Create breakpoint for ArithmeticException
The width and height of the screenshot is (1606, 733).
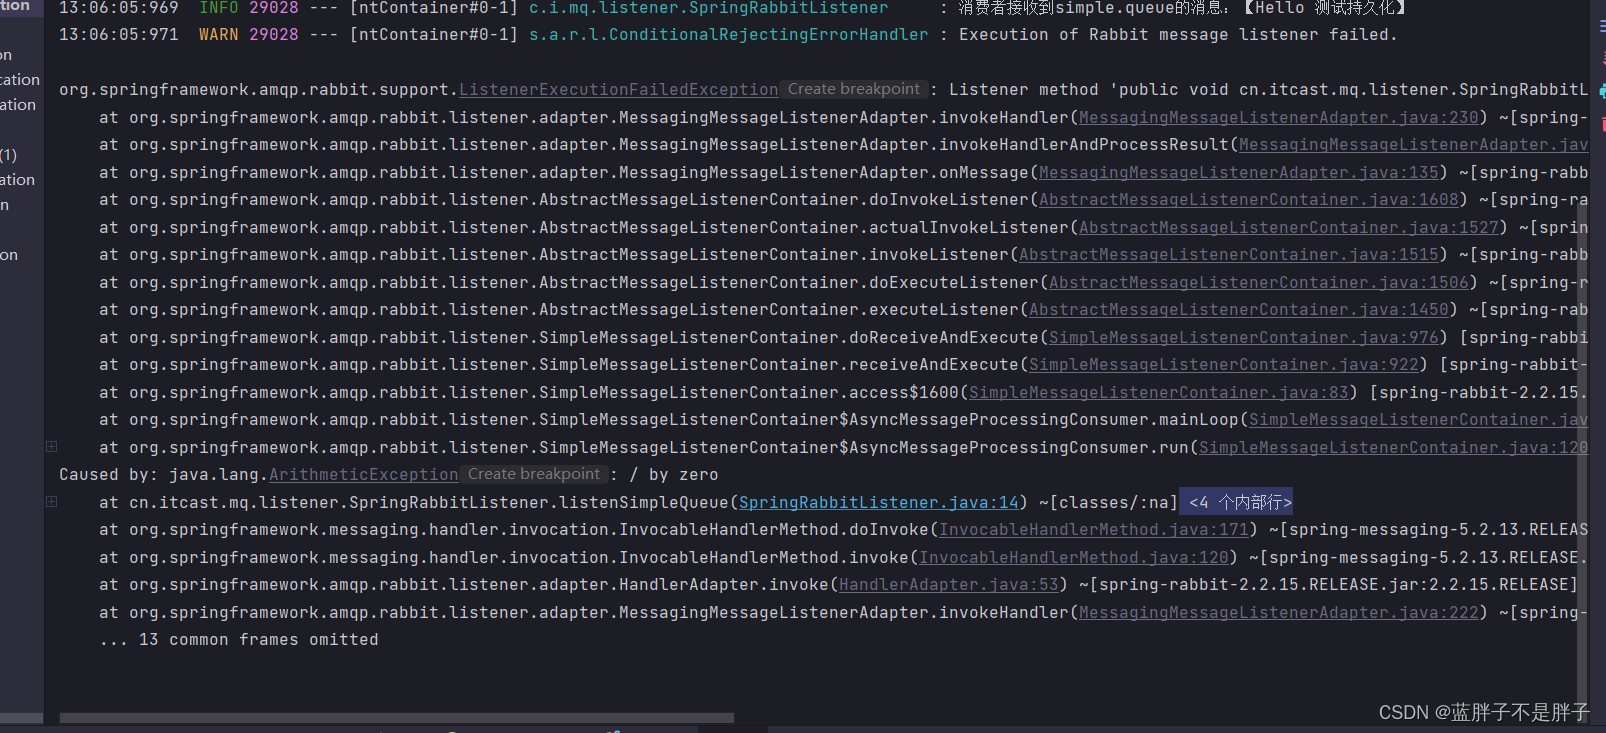click(533, 474)
